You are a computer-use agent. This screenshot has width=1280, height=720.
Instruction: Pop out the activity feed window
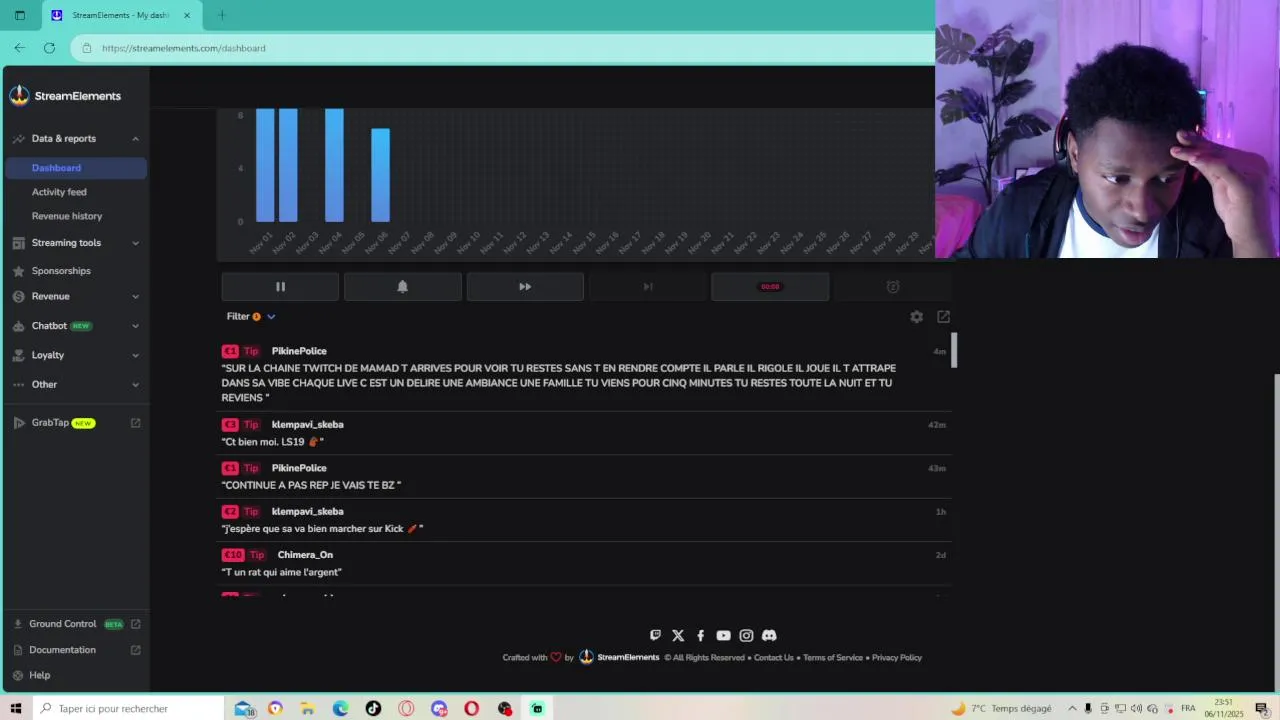pyautogui.click(x=943, y=317)
